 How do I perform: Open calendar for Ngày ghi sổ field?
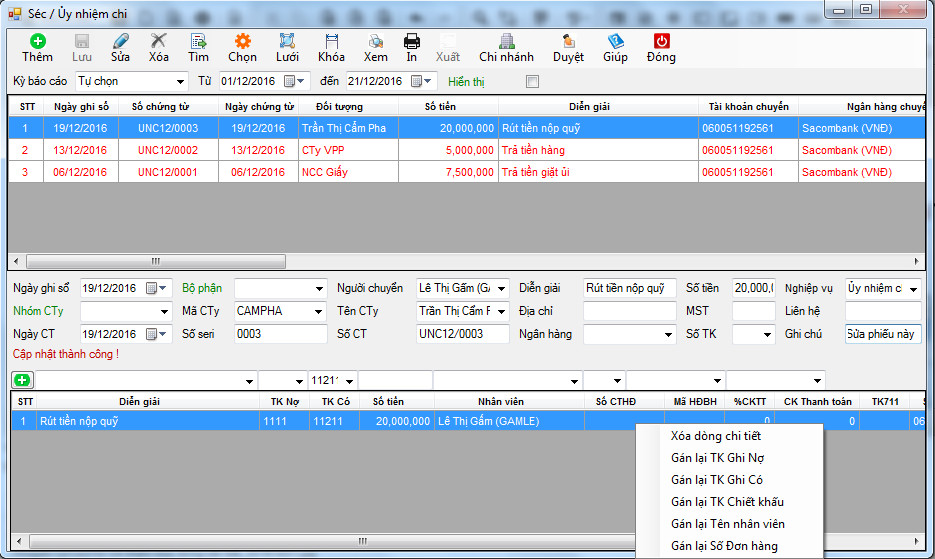point(157,288)
